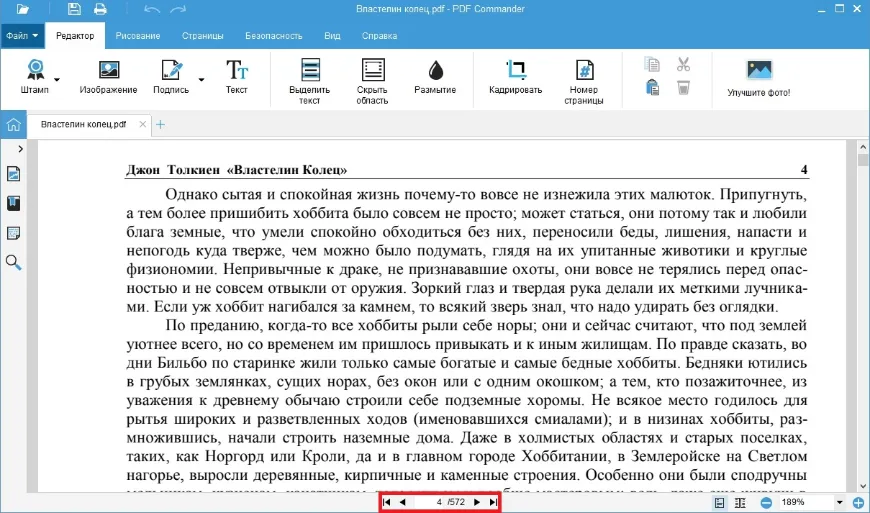Click the Улучшите фото! button
Screen dimensions: 870x513
click(x=758, y=78)
